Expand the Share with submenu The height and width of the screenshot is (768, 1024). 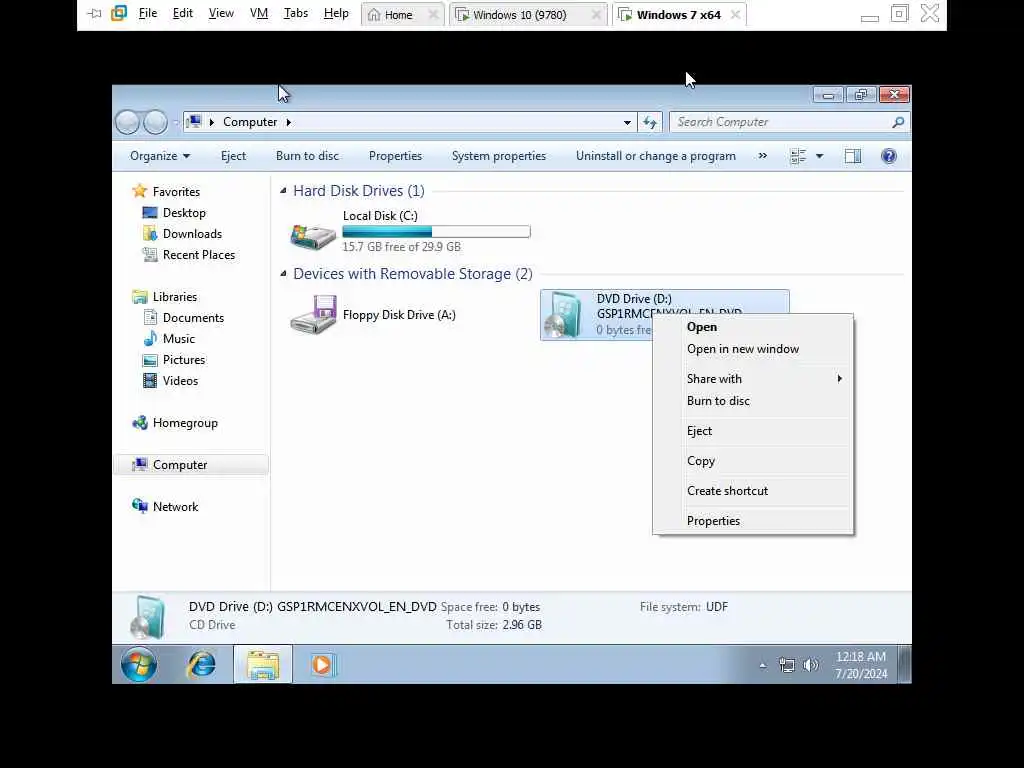[753, 379]
